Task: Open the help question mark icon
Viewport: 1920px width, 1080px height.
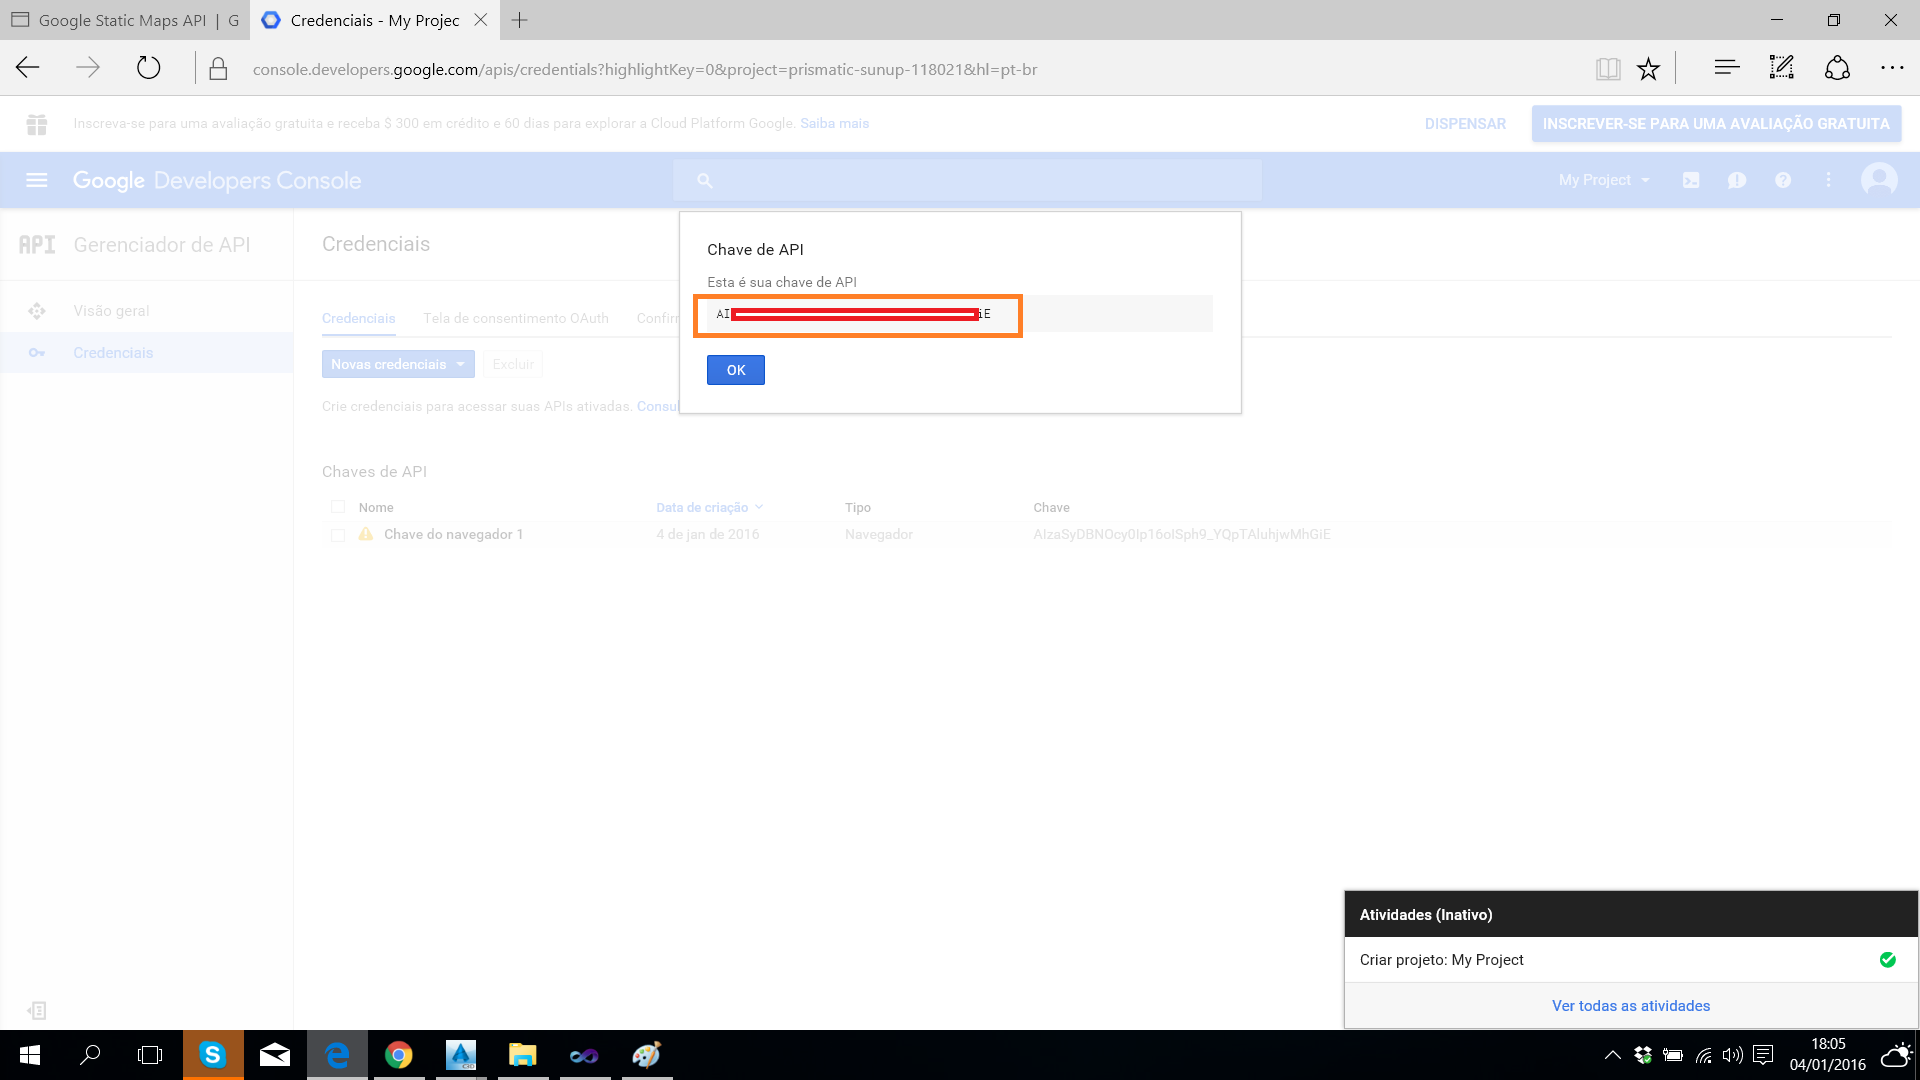Action: click(x=1783, y=180)
